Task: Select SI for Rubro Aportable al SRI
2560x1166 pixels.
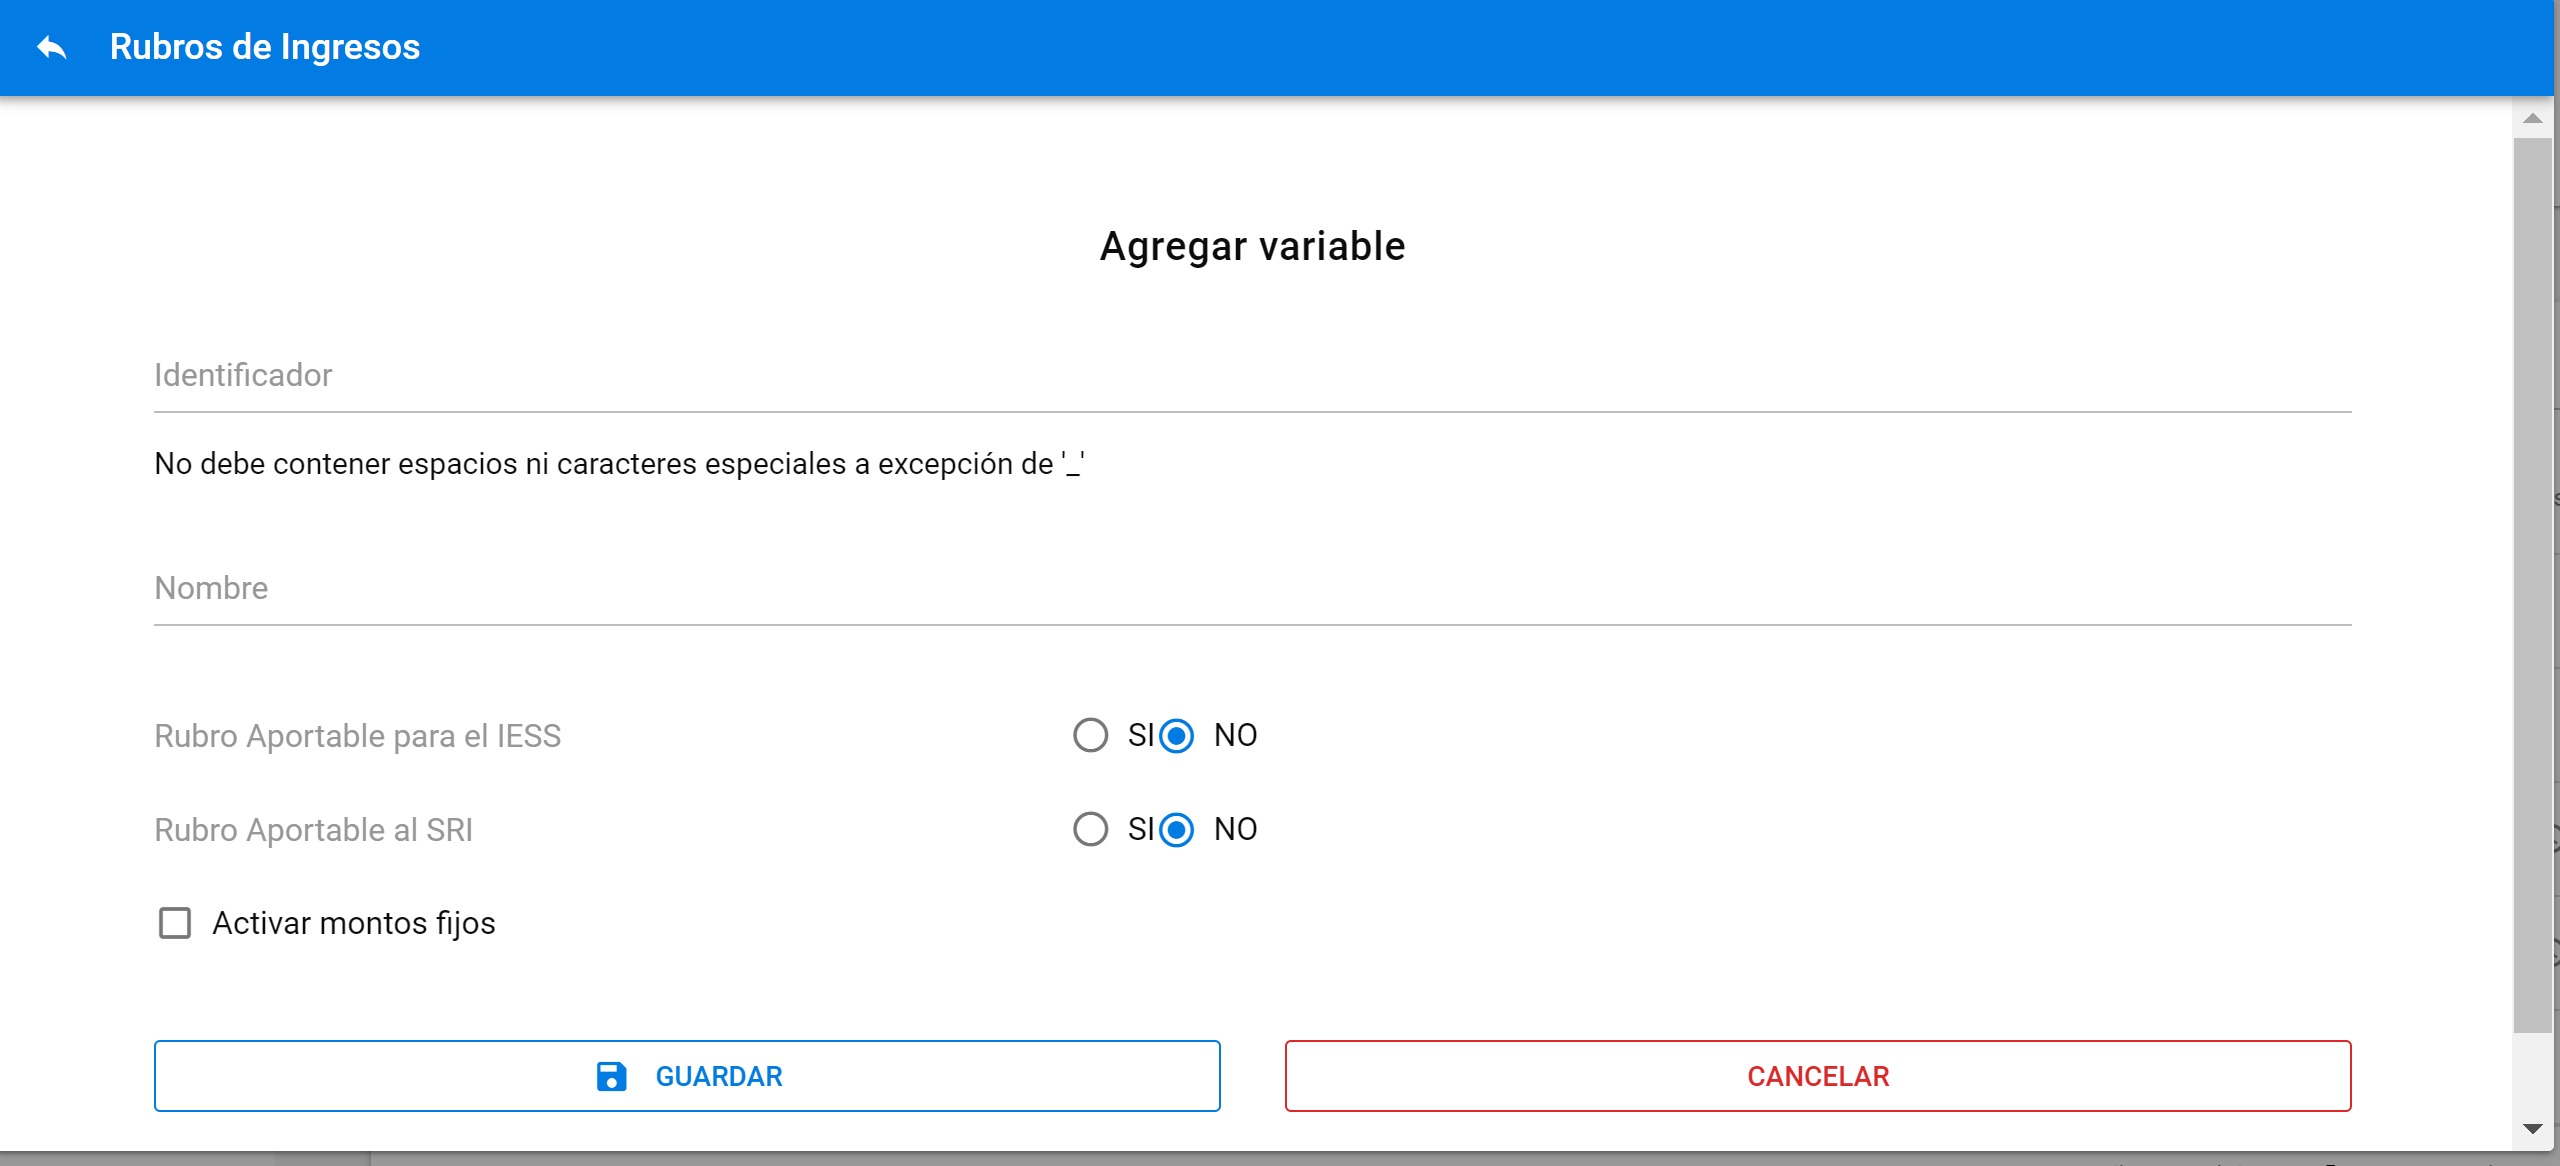Action: pos(1090,829)
